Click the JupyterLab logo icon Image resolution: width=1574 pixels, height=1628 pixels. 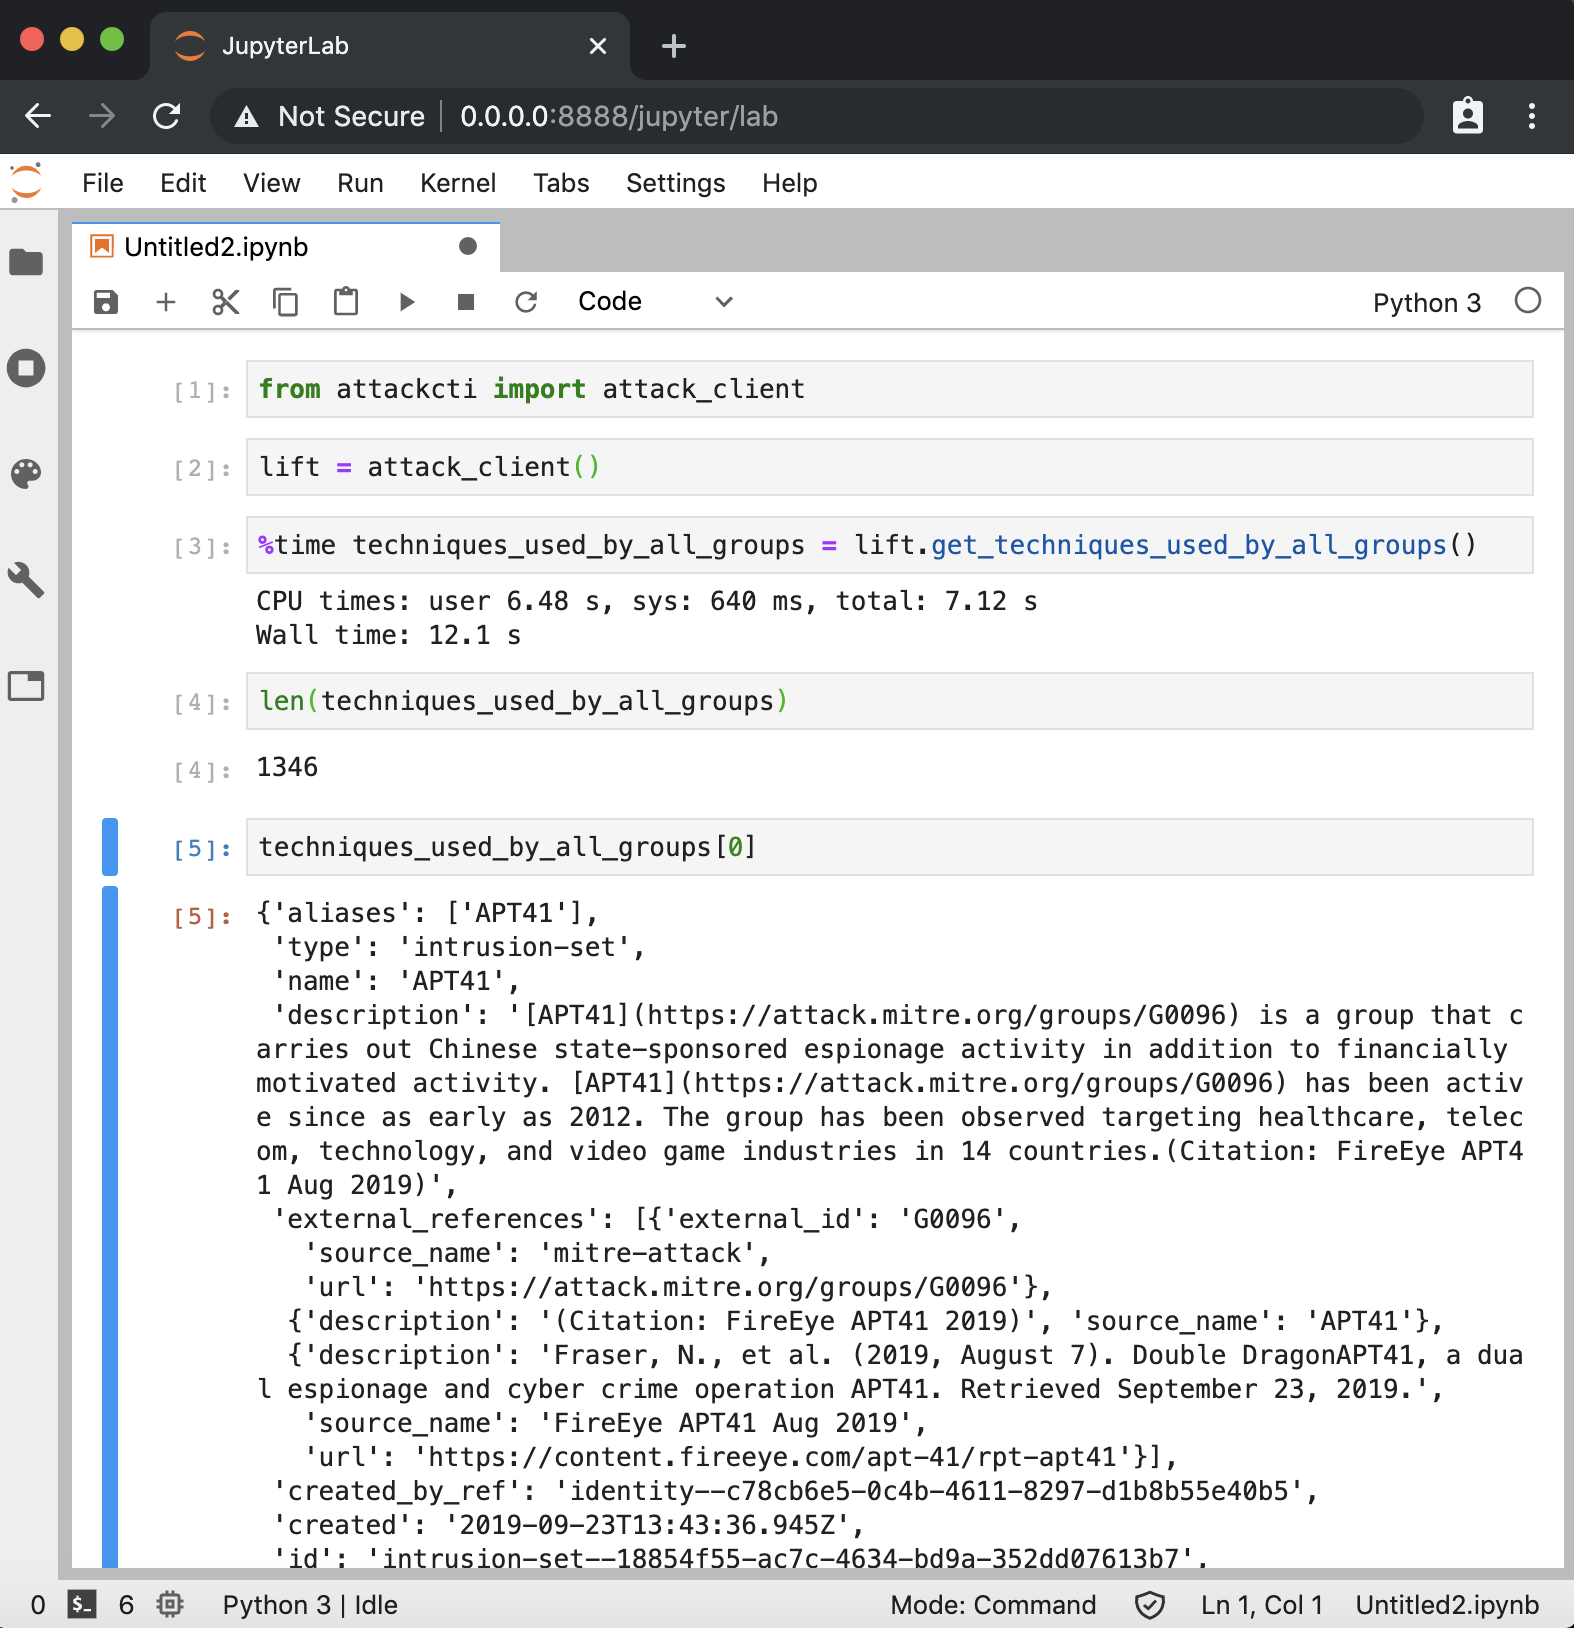[26, 183]
